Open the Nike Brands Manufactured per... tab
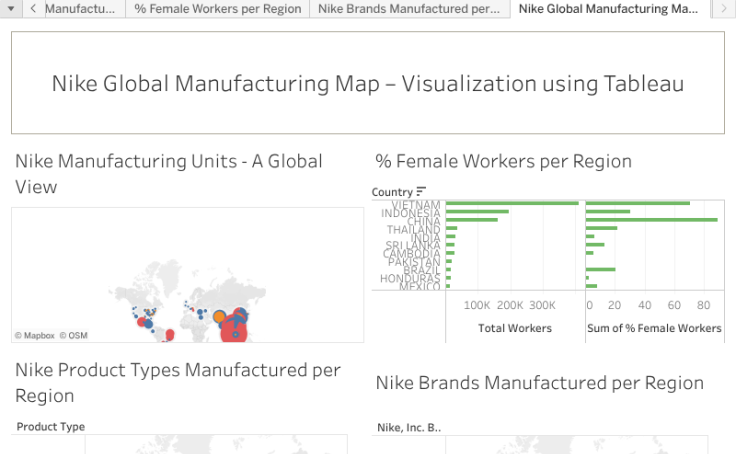Screen dimensions: 736x454 pyautogui.click(x=409, y=8)
